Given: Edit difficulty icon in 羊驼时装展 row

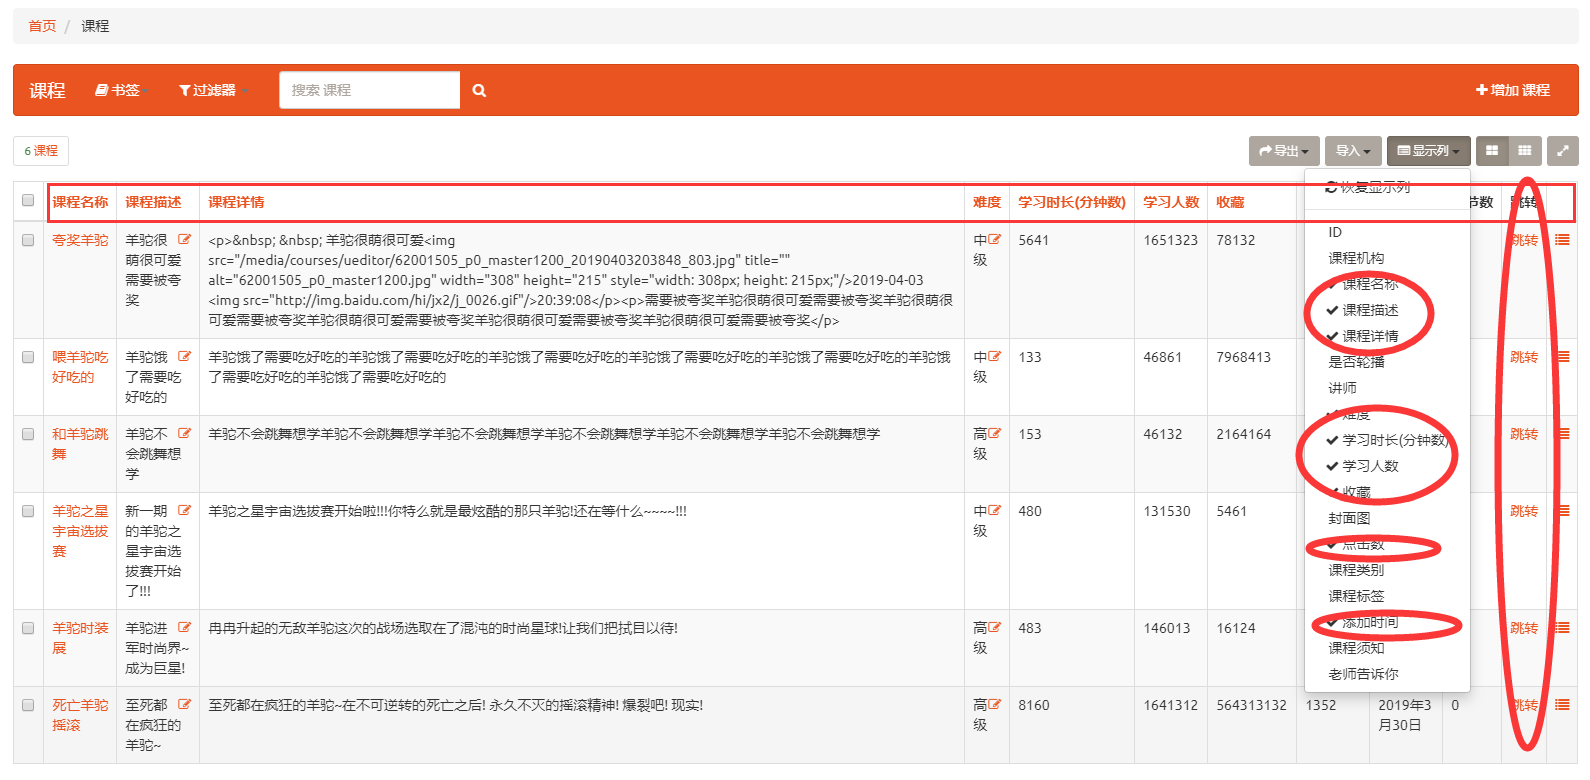Looking at the screenshot, I should 995,628.
